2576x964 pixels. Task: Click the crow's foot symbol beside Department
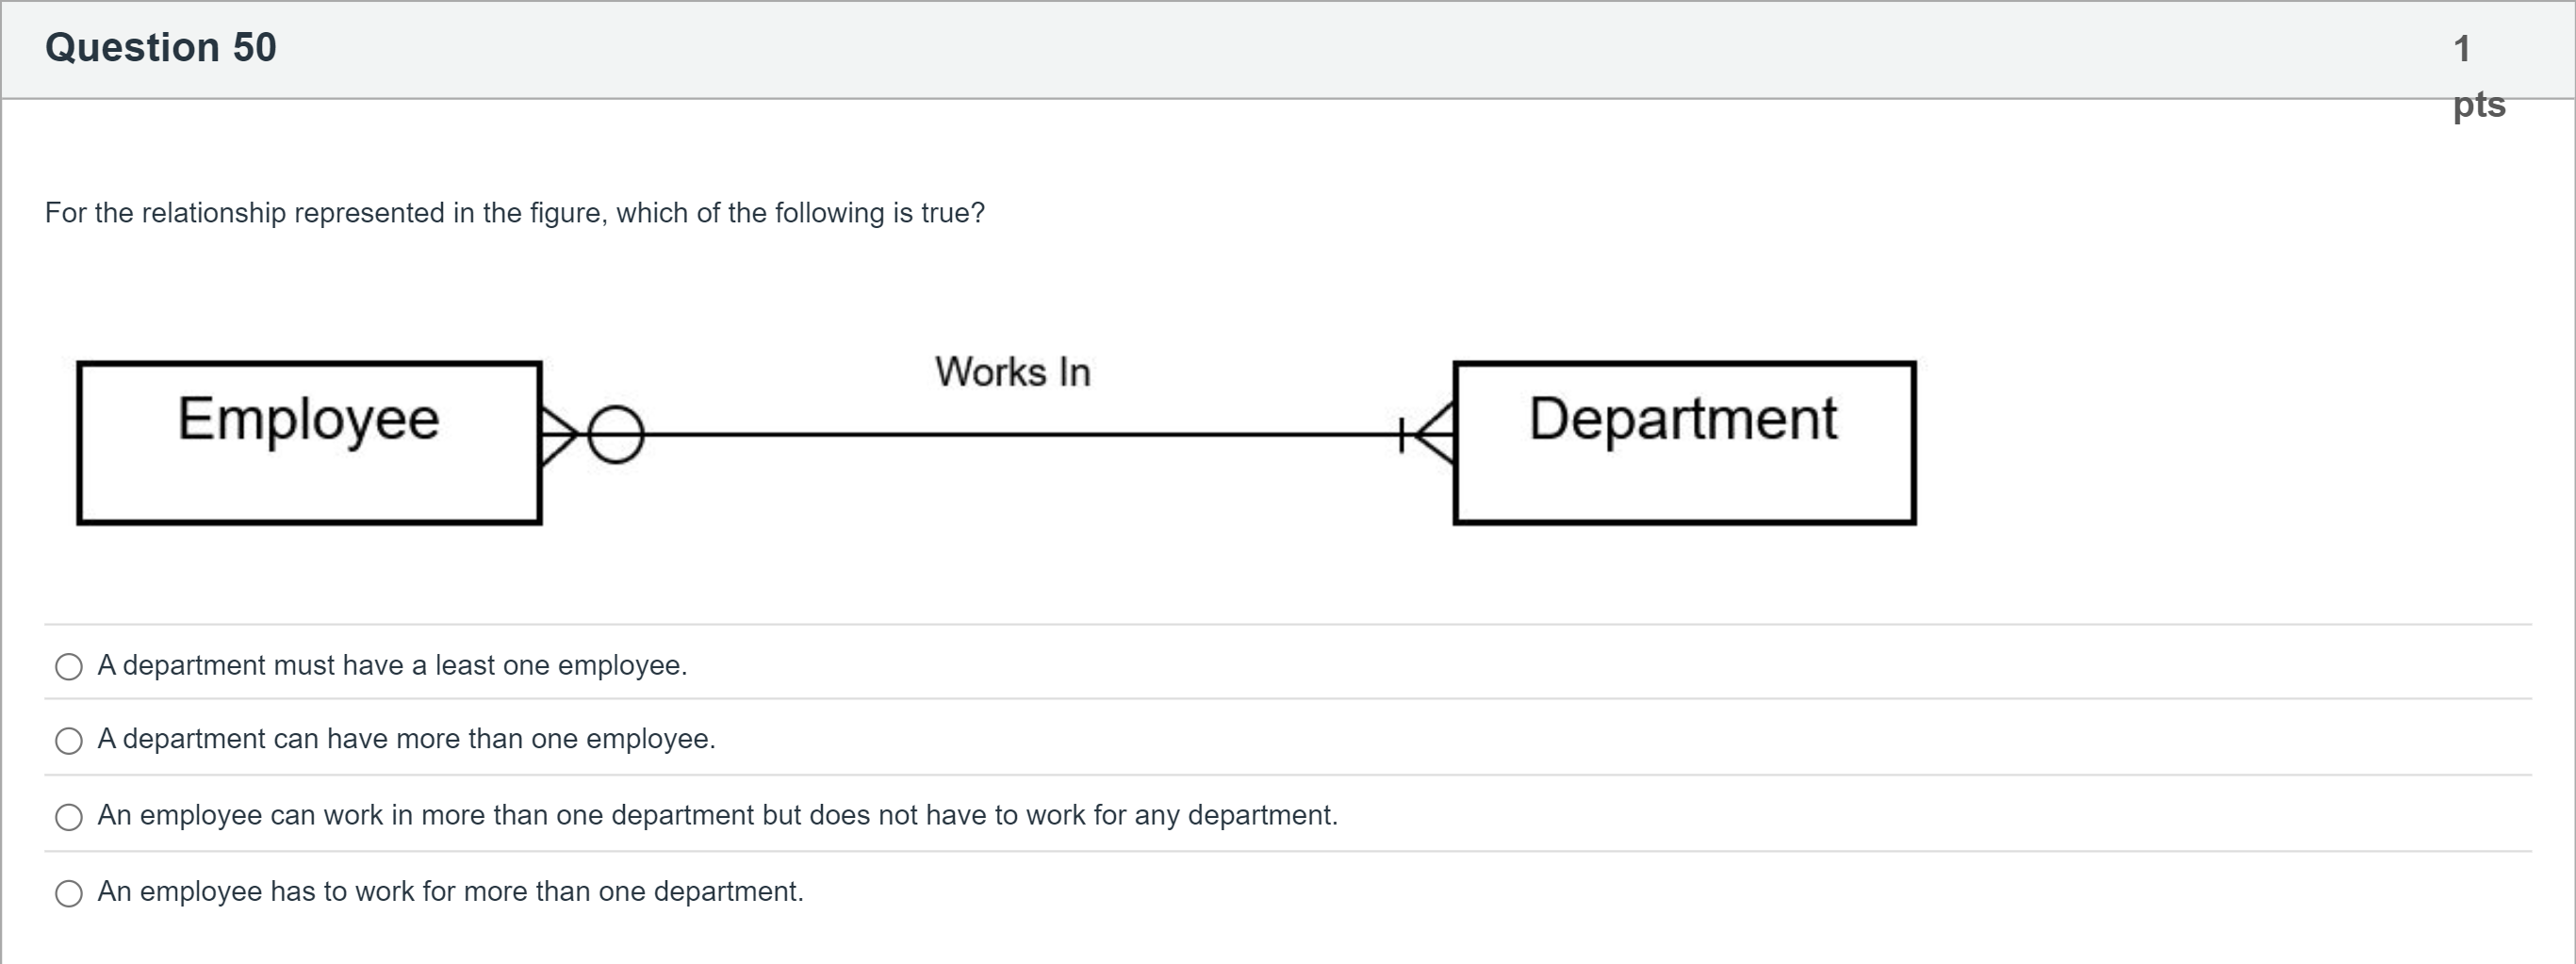pos(1436,435)
